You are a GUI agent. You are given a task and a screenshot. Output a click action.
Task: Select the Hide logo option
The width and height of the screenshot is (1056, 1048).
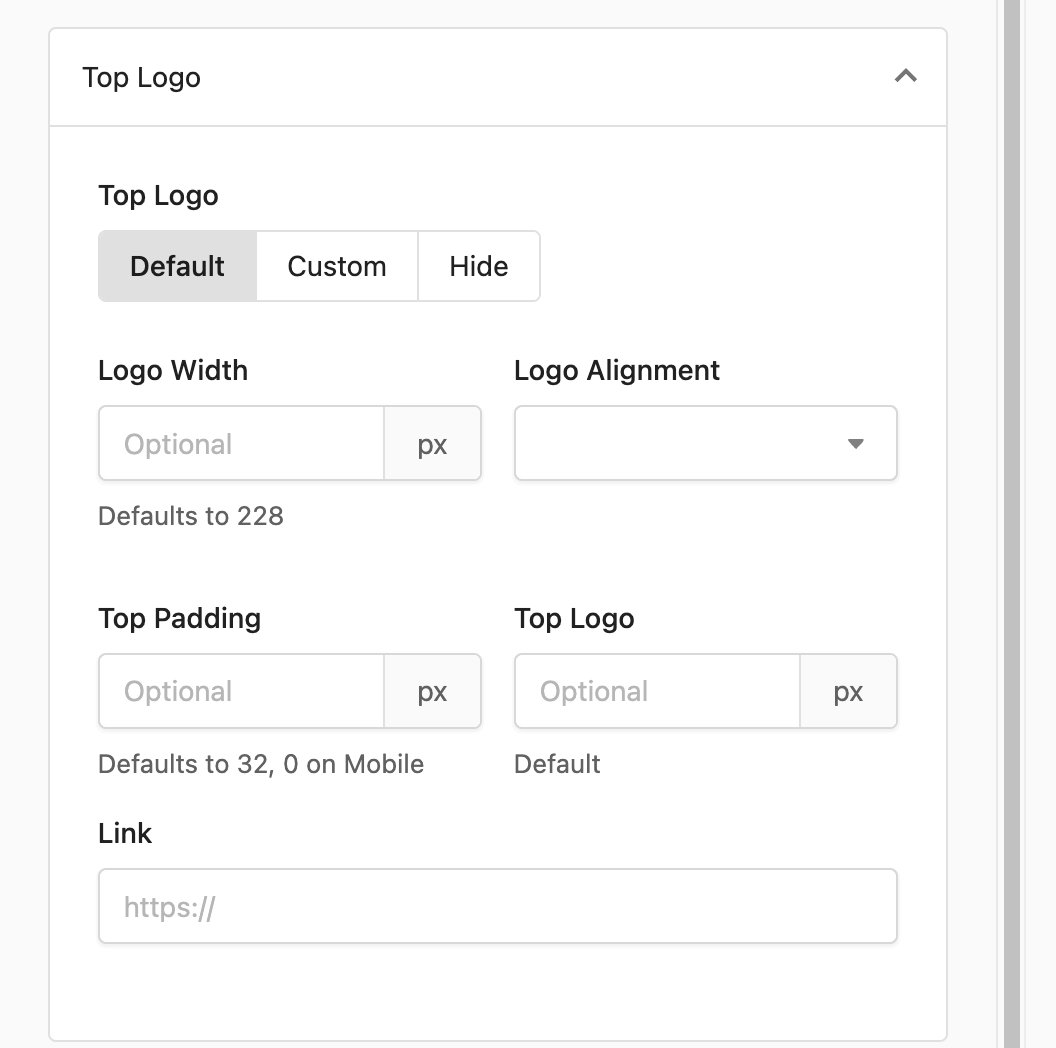coord(479,266)
